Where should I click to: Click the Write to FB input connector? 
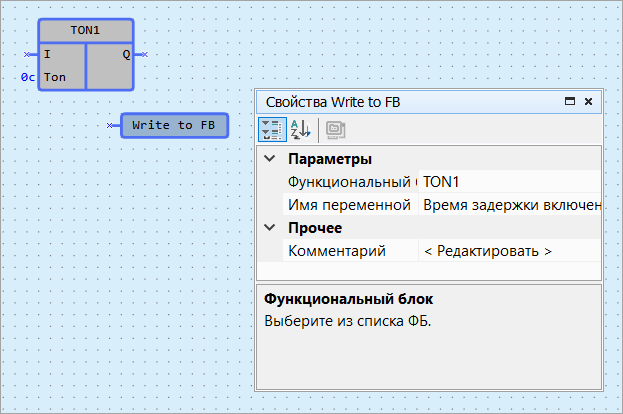pyautogui.click(x=113, y=125)
